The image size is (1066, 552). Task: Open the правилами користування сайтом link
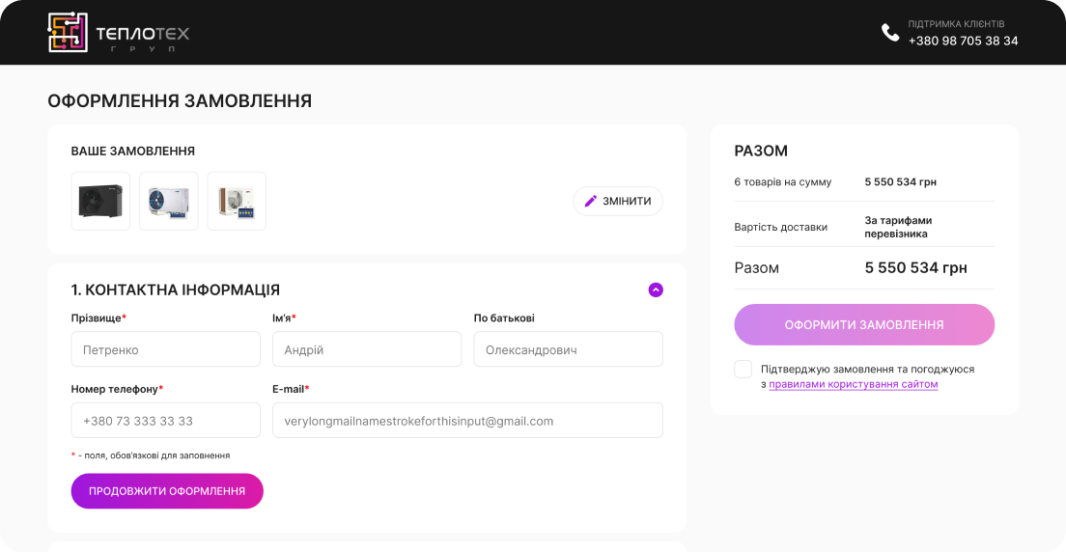[853, 384]
